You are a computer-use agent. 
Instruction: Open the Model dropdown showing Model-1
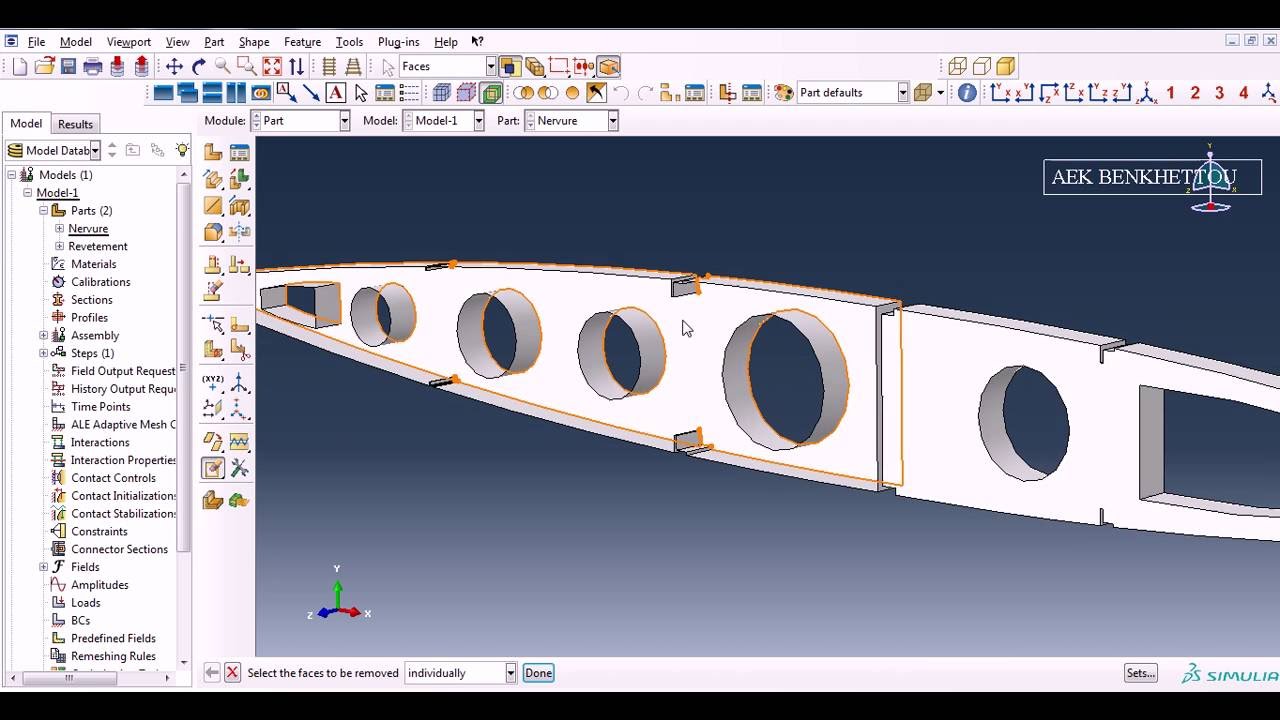(478, 120)
